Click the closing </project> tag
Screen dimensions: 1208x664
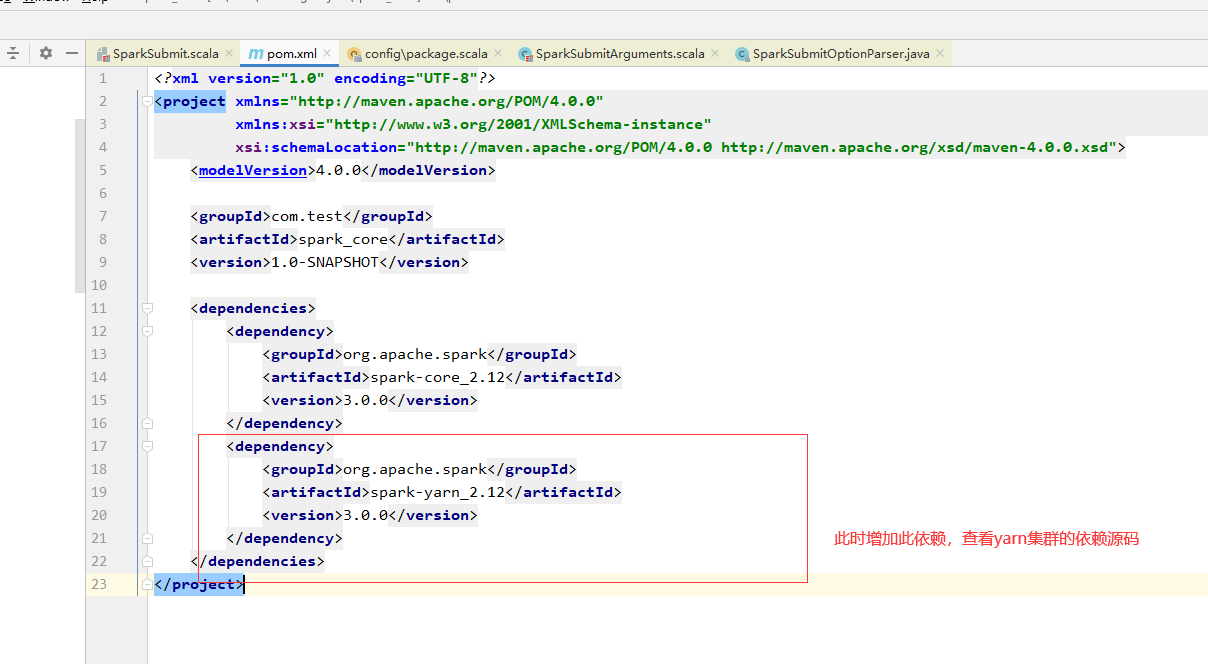(199, 584)
